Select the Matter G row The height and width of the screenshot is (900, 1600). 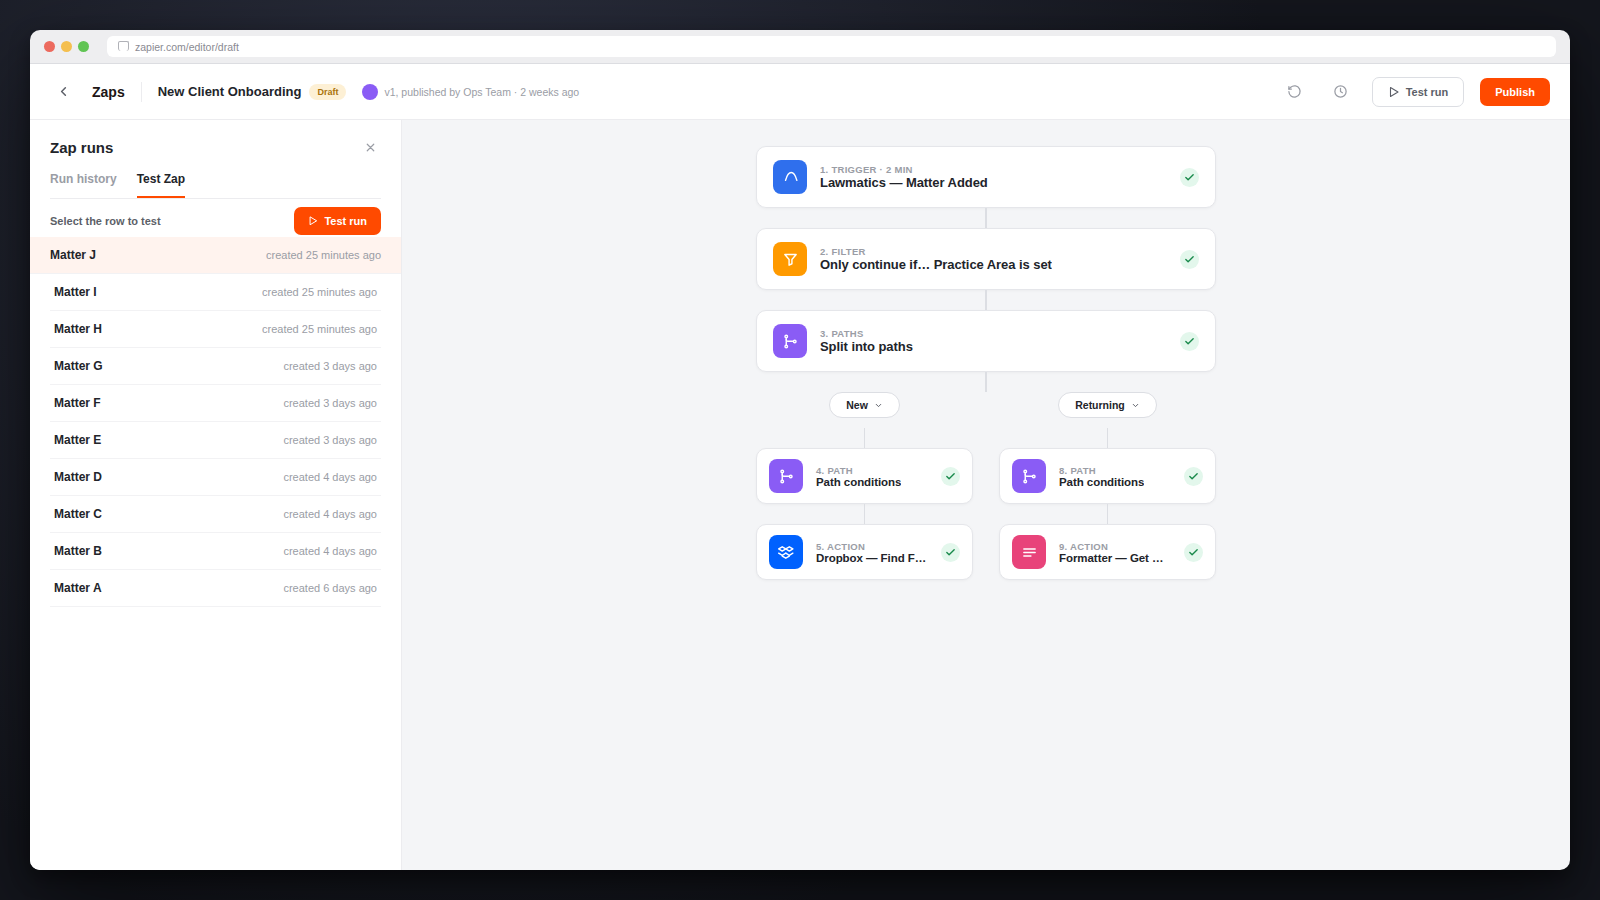point(215,366)
